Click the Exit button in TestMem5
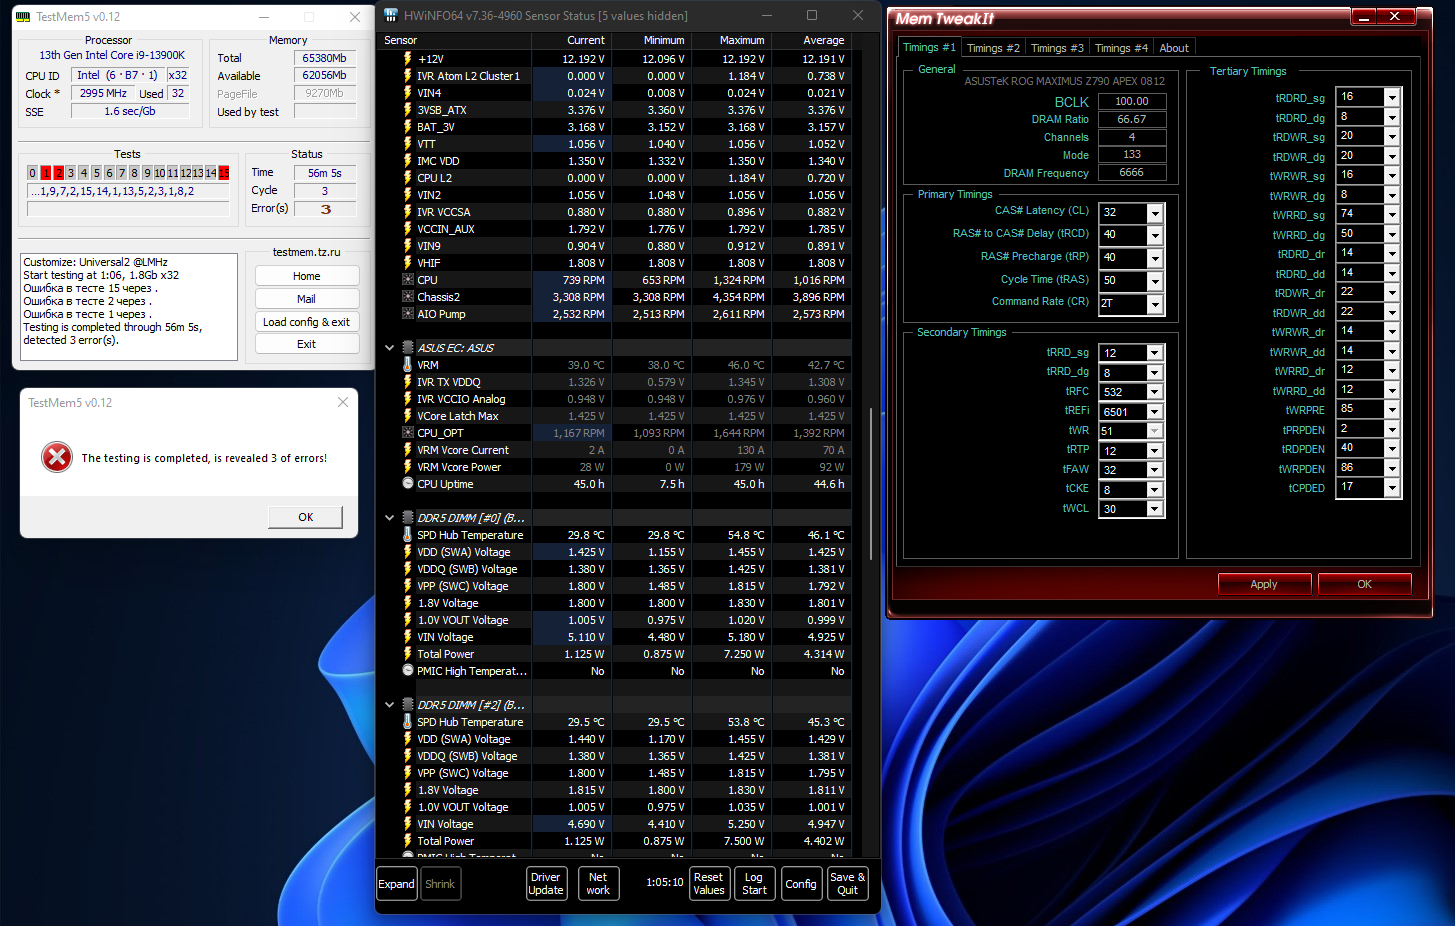The height and width of the screenshot is (926, 1455). [307, 344]
